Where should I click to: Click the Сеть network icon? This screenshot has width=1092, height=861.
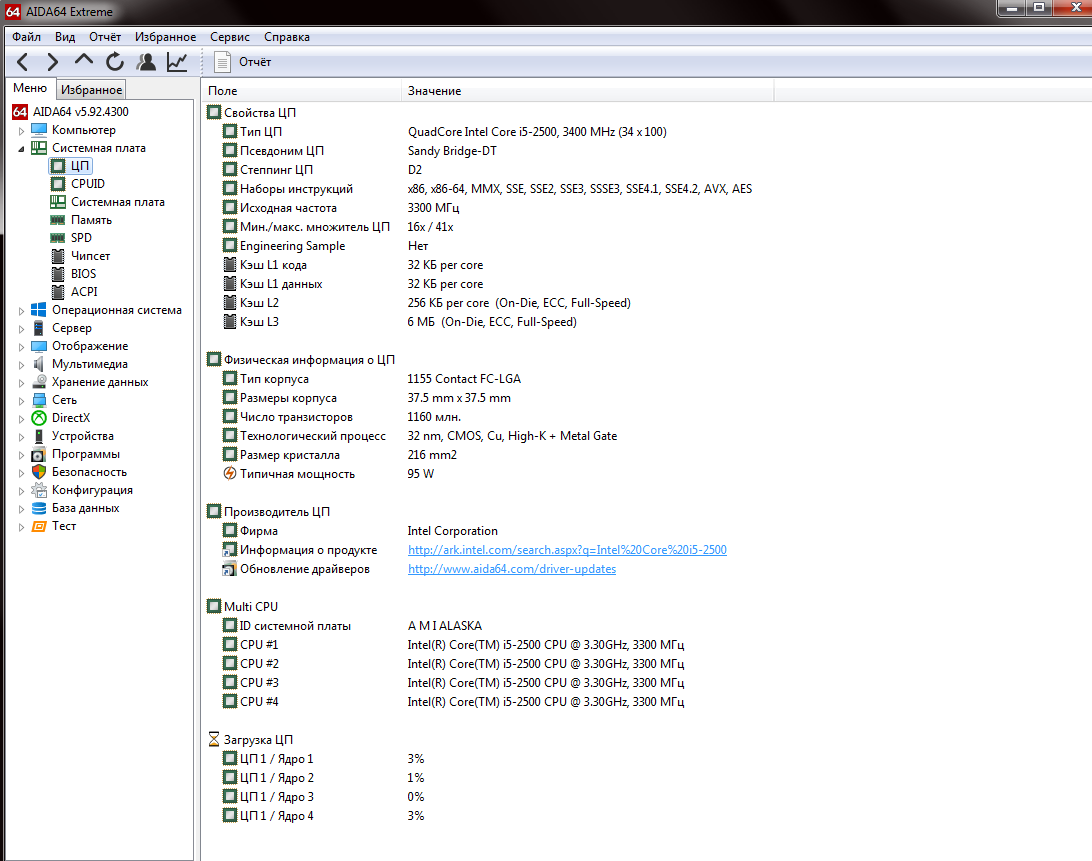[39, 400]
